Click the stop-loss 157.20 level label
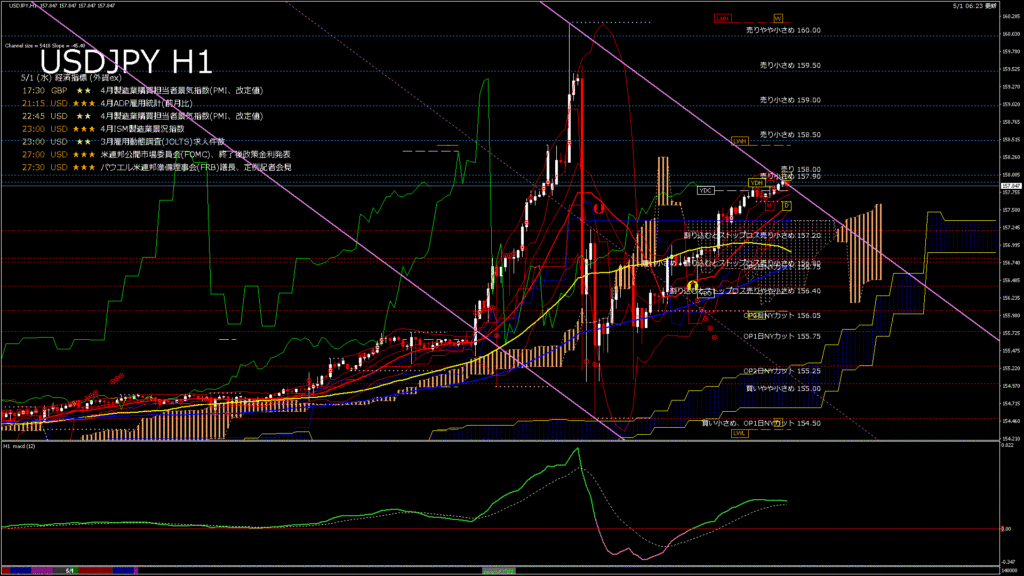Viewport: 1024px width, 576px height. (752, 235)
